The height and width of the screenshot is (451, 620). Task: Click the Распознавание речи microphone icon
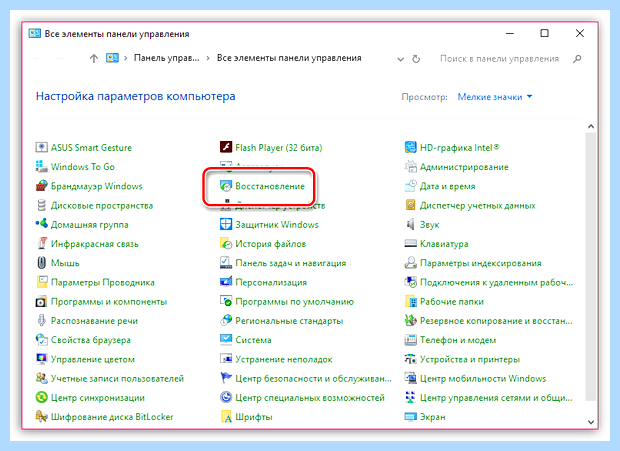point(42,321)
